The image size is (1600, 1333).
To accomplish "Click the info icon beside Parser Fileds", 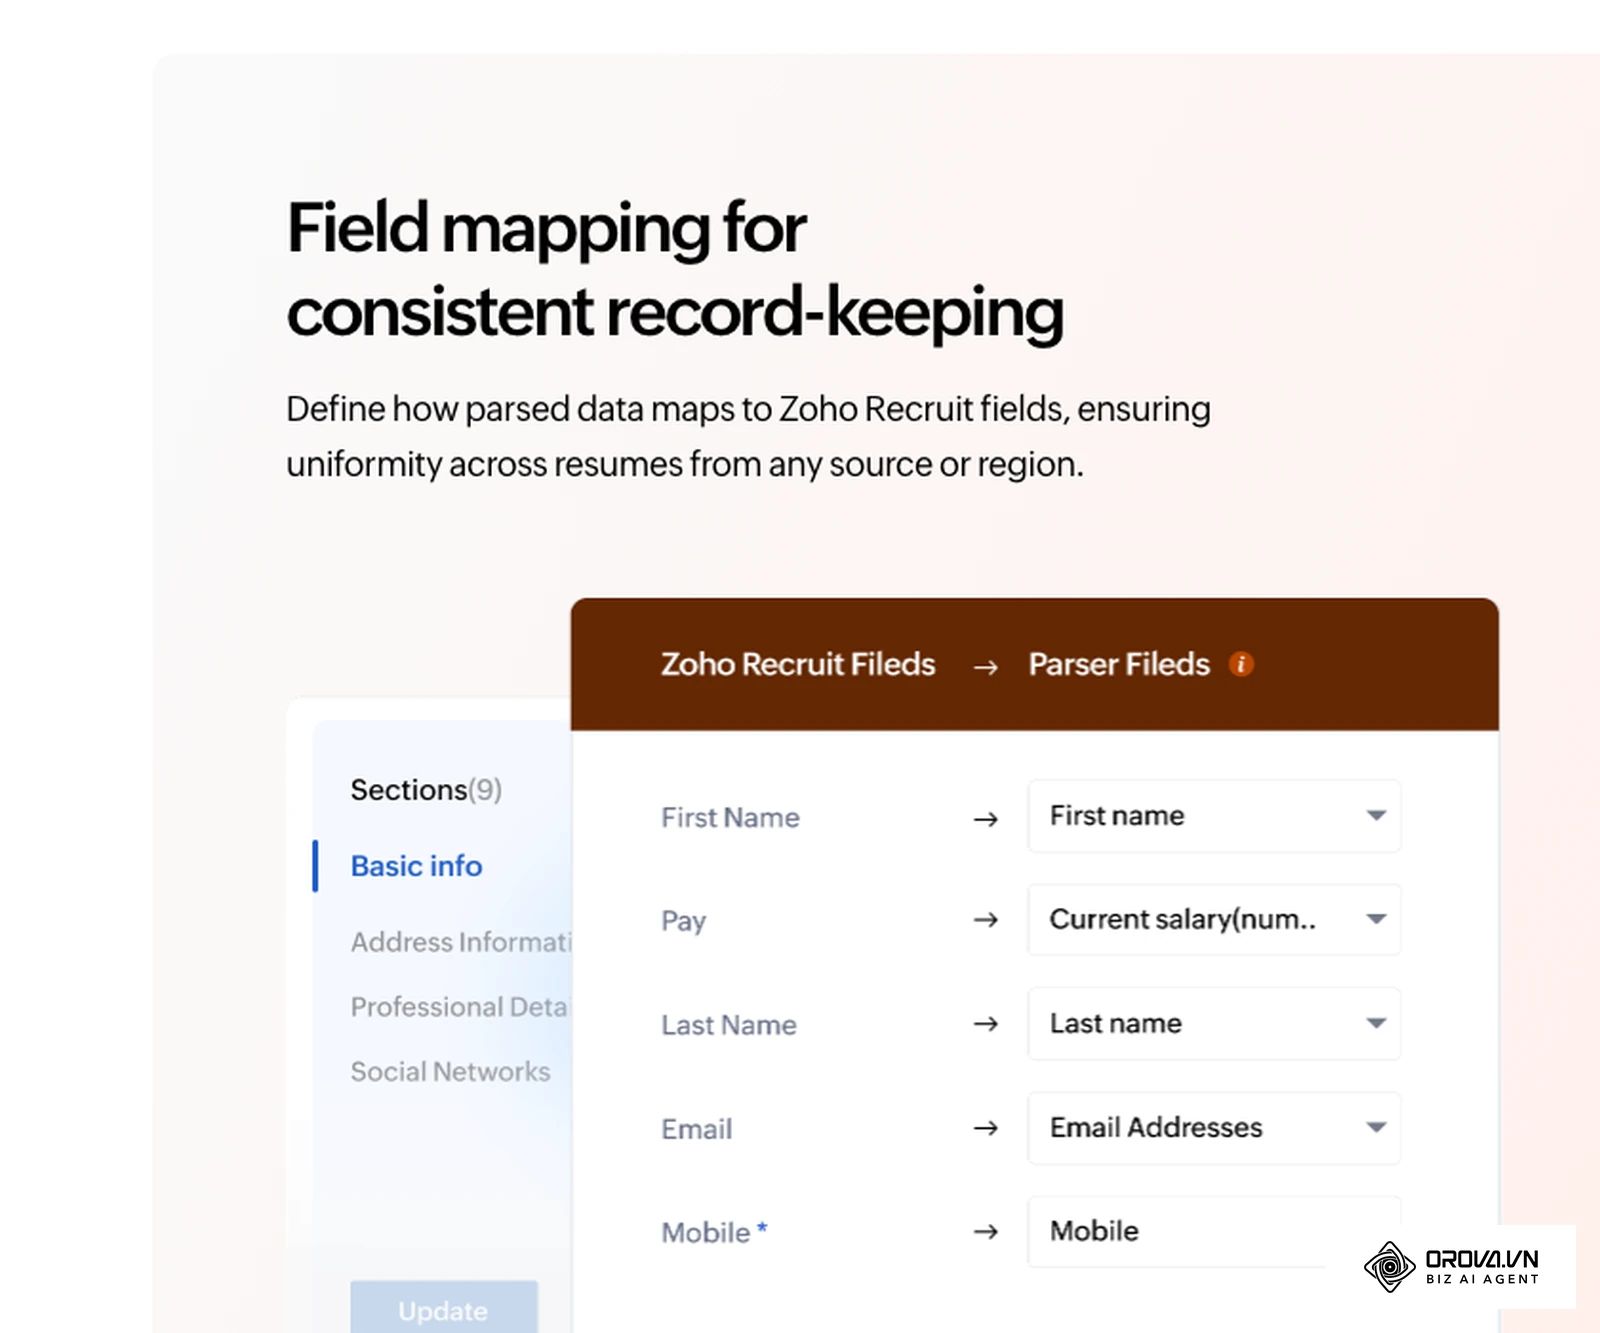I will [1241, 664].
